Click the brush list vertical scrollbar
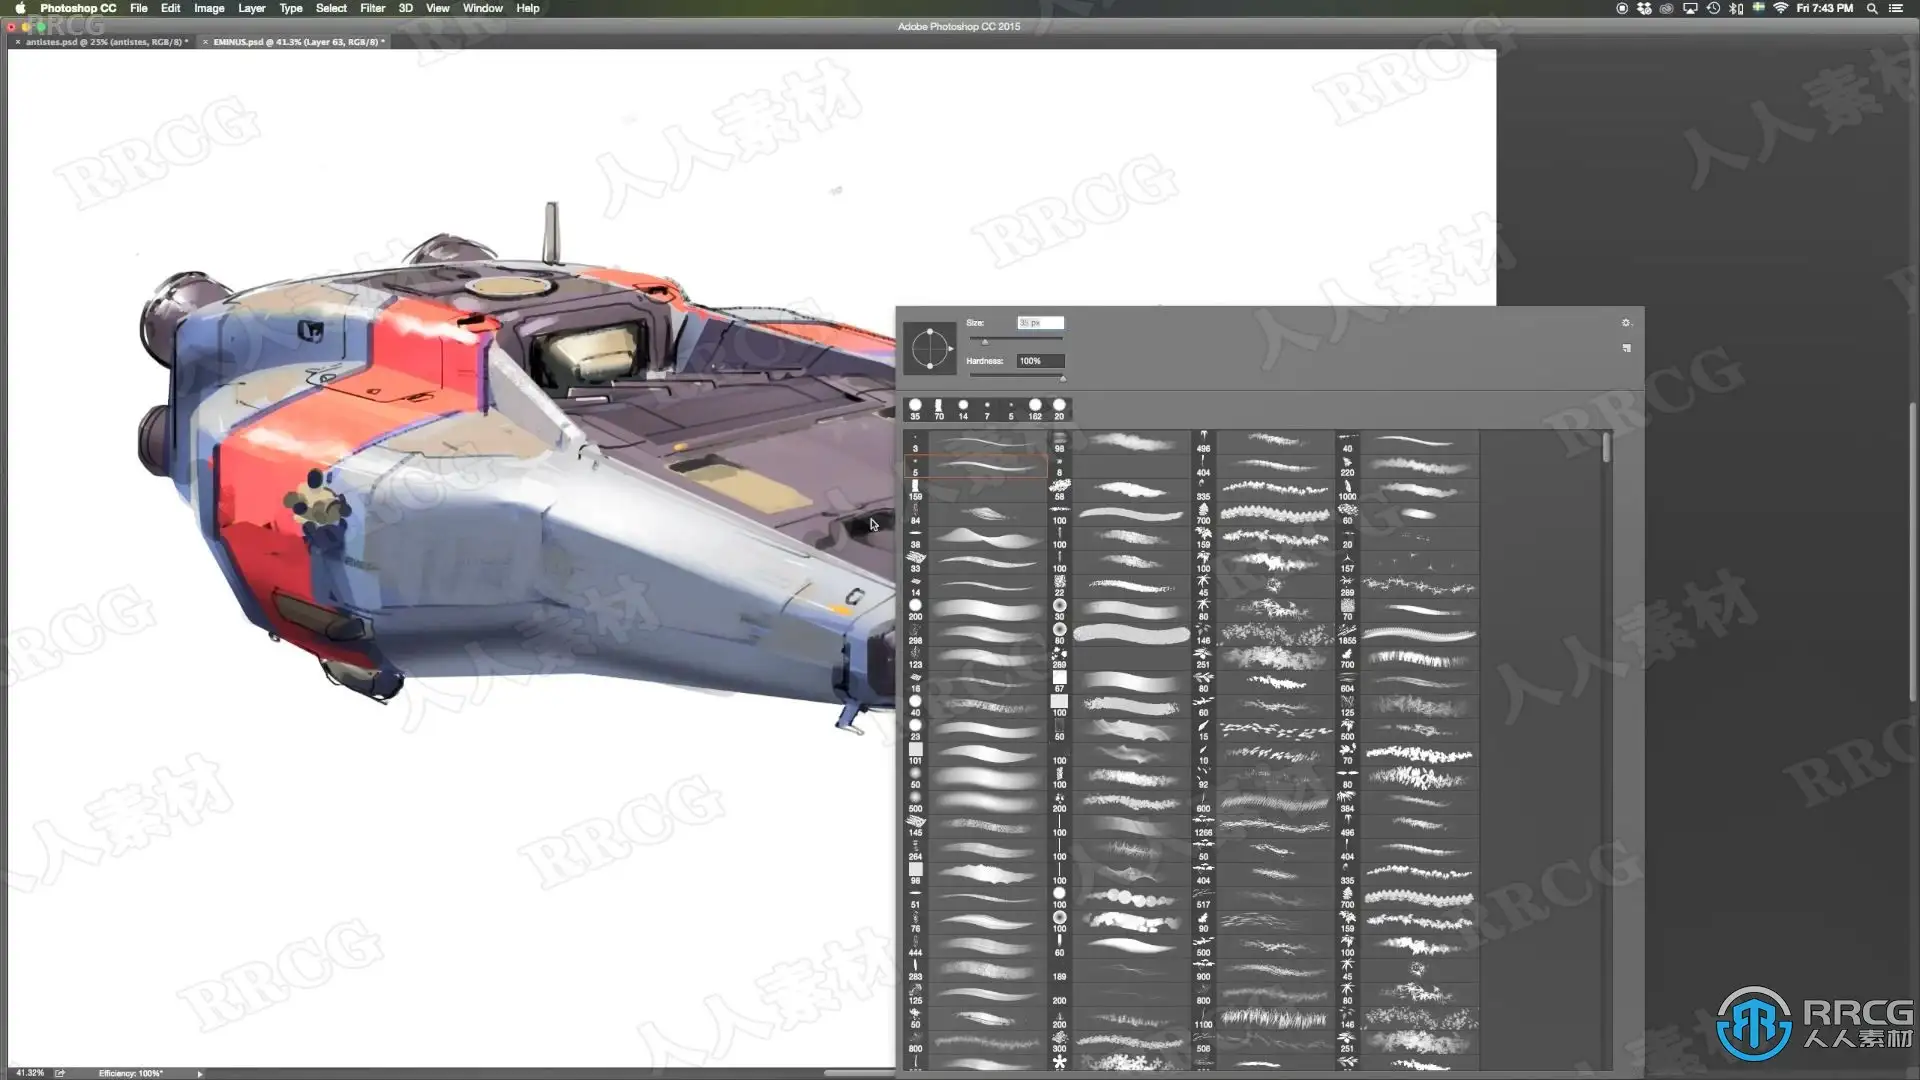 (x=1606, y=447)
